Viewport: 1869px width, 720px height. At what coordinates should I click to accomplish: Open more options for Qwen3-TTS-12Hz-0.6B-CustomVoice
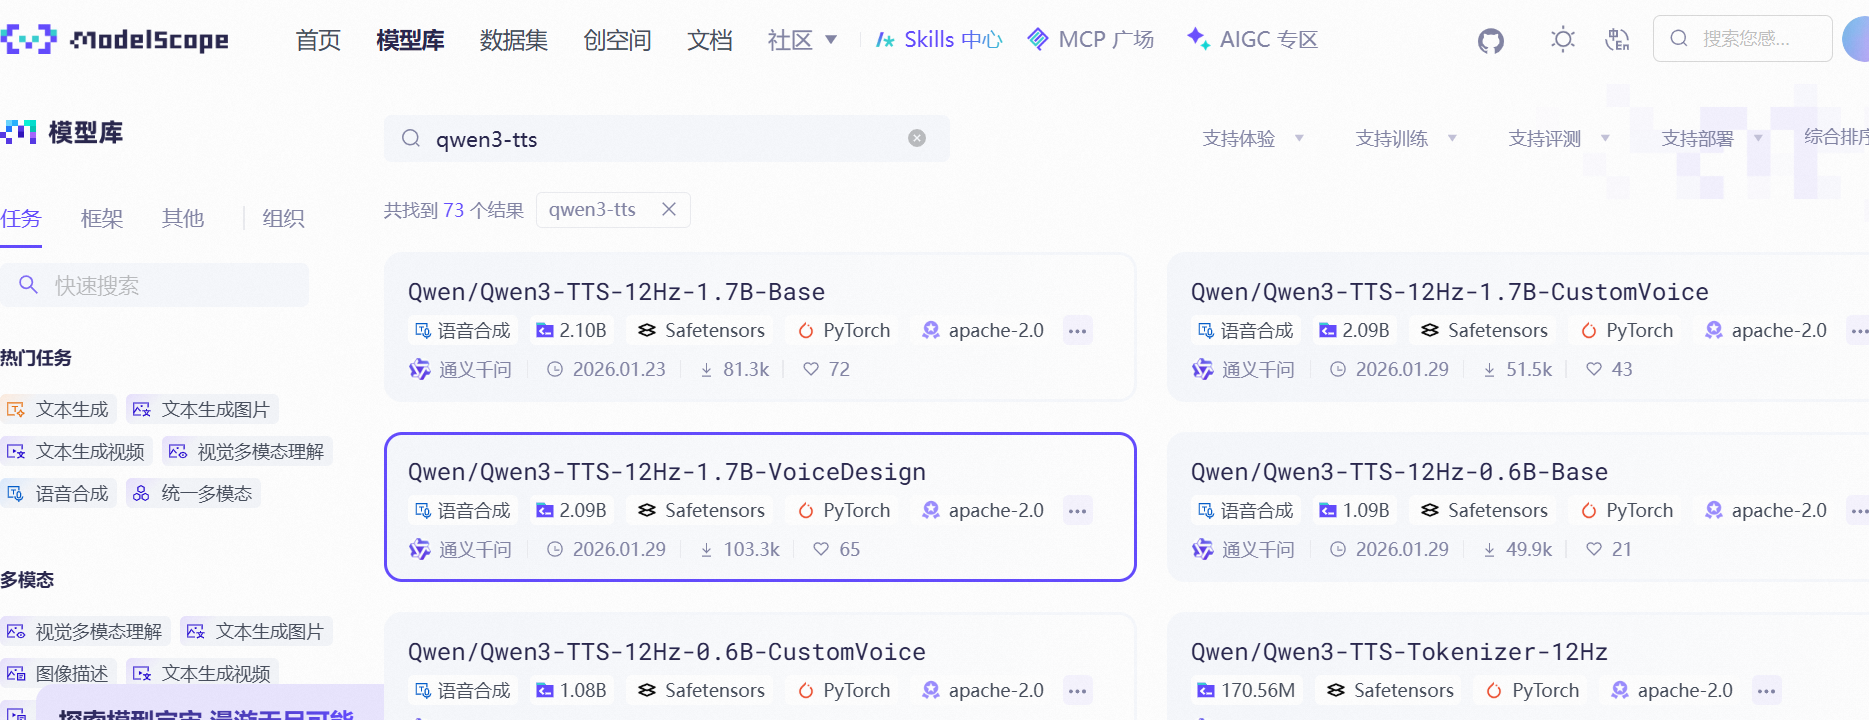point(1077,690)
